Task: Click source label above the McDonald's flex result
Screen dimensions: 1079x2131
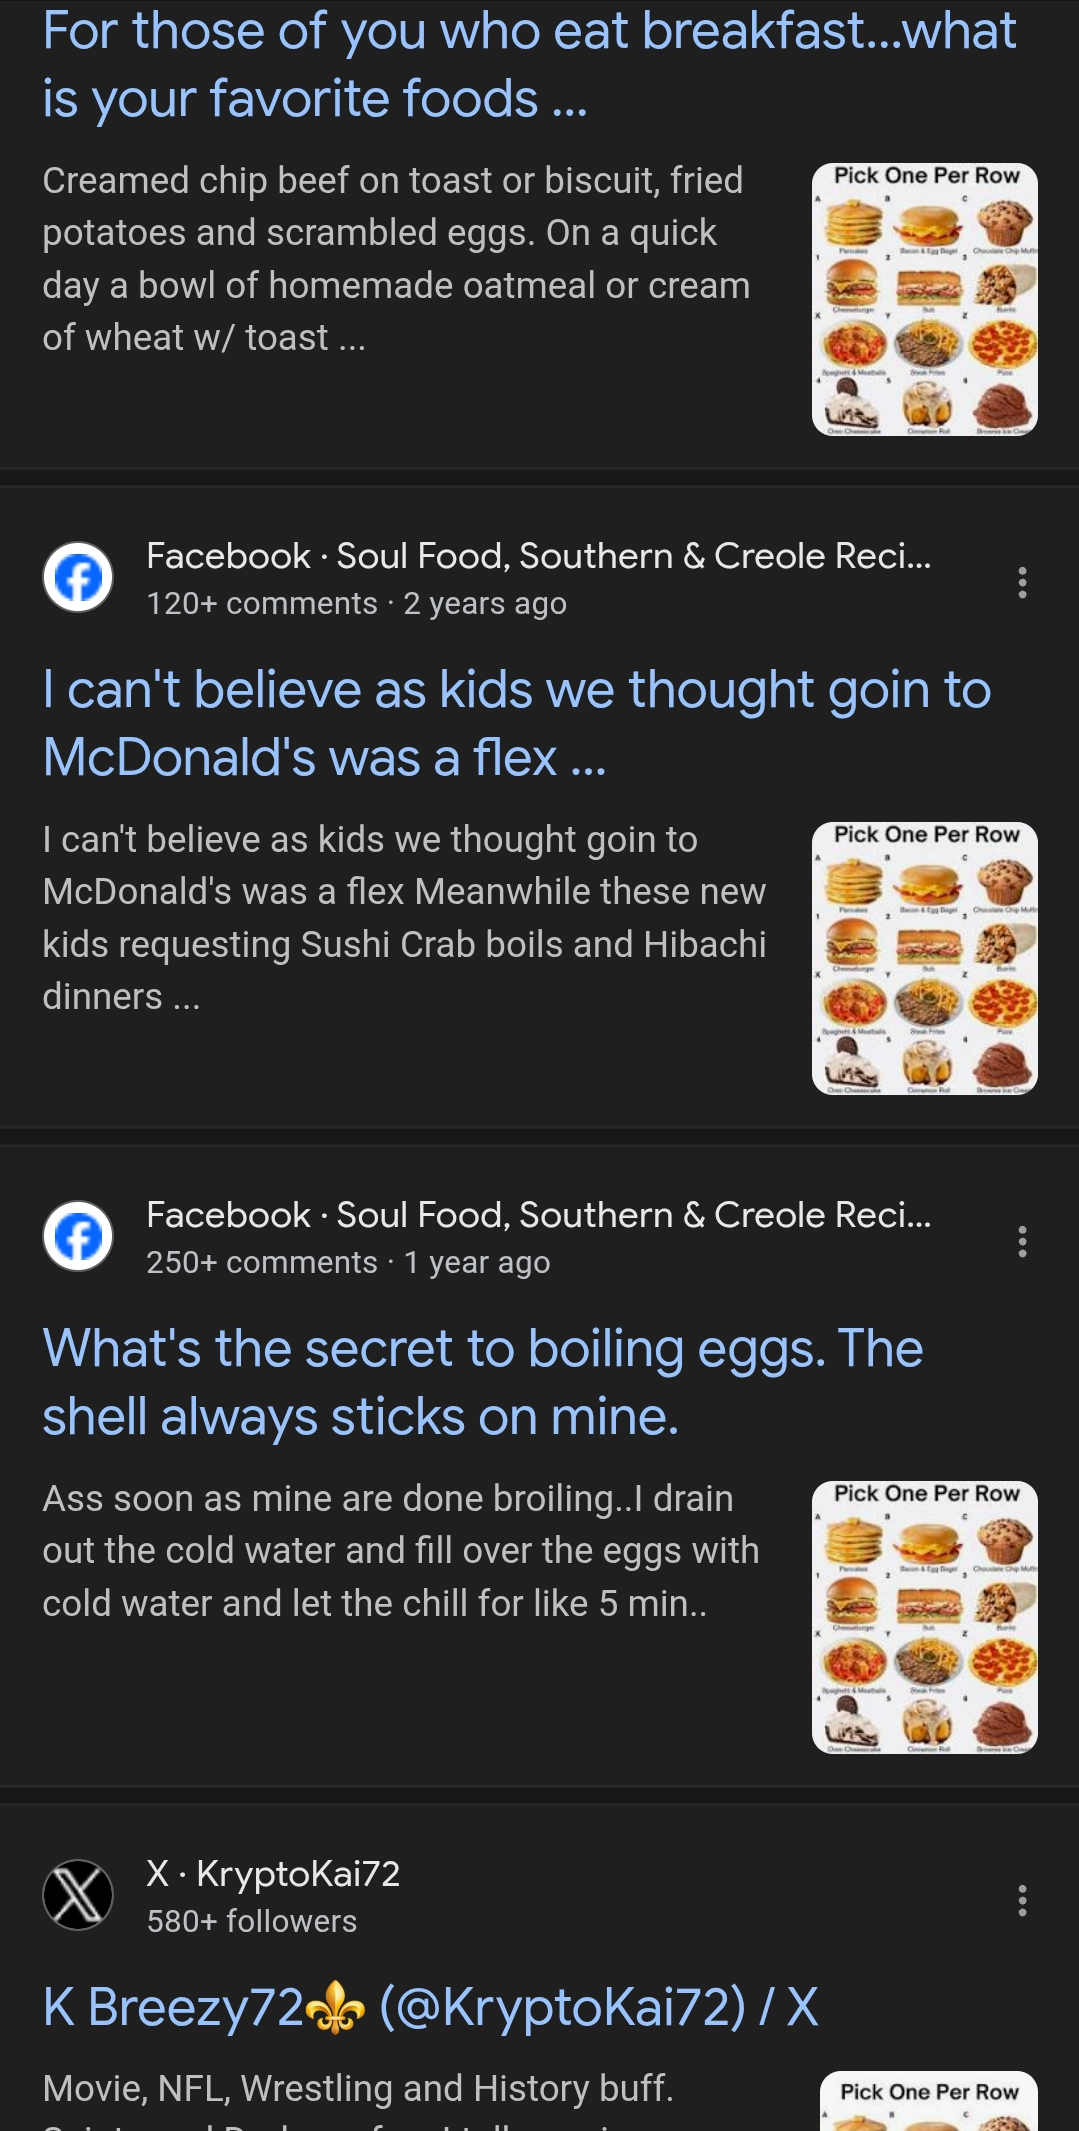Action: point(538,556)
